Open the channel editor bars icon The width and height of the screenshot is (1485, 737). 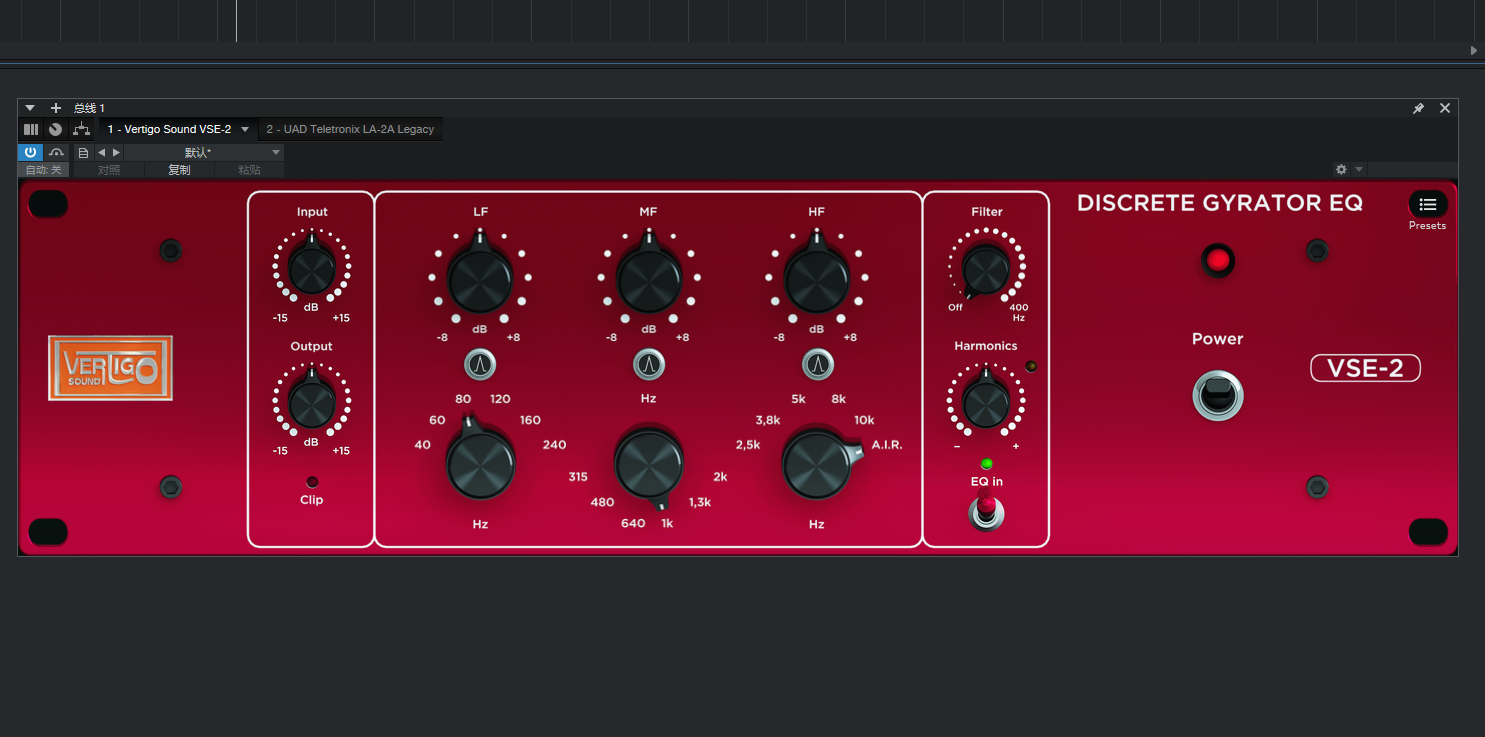coord(31,129)
